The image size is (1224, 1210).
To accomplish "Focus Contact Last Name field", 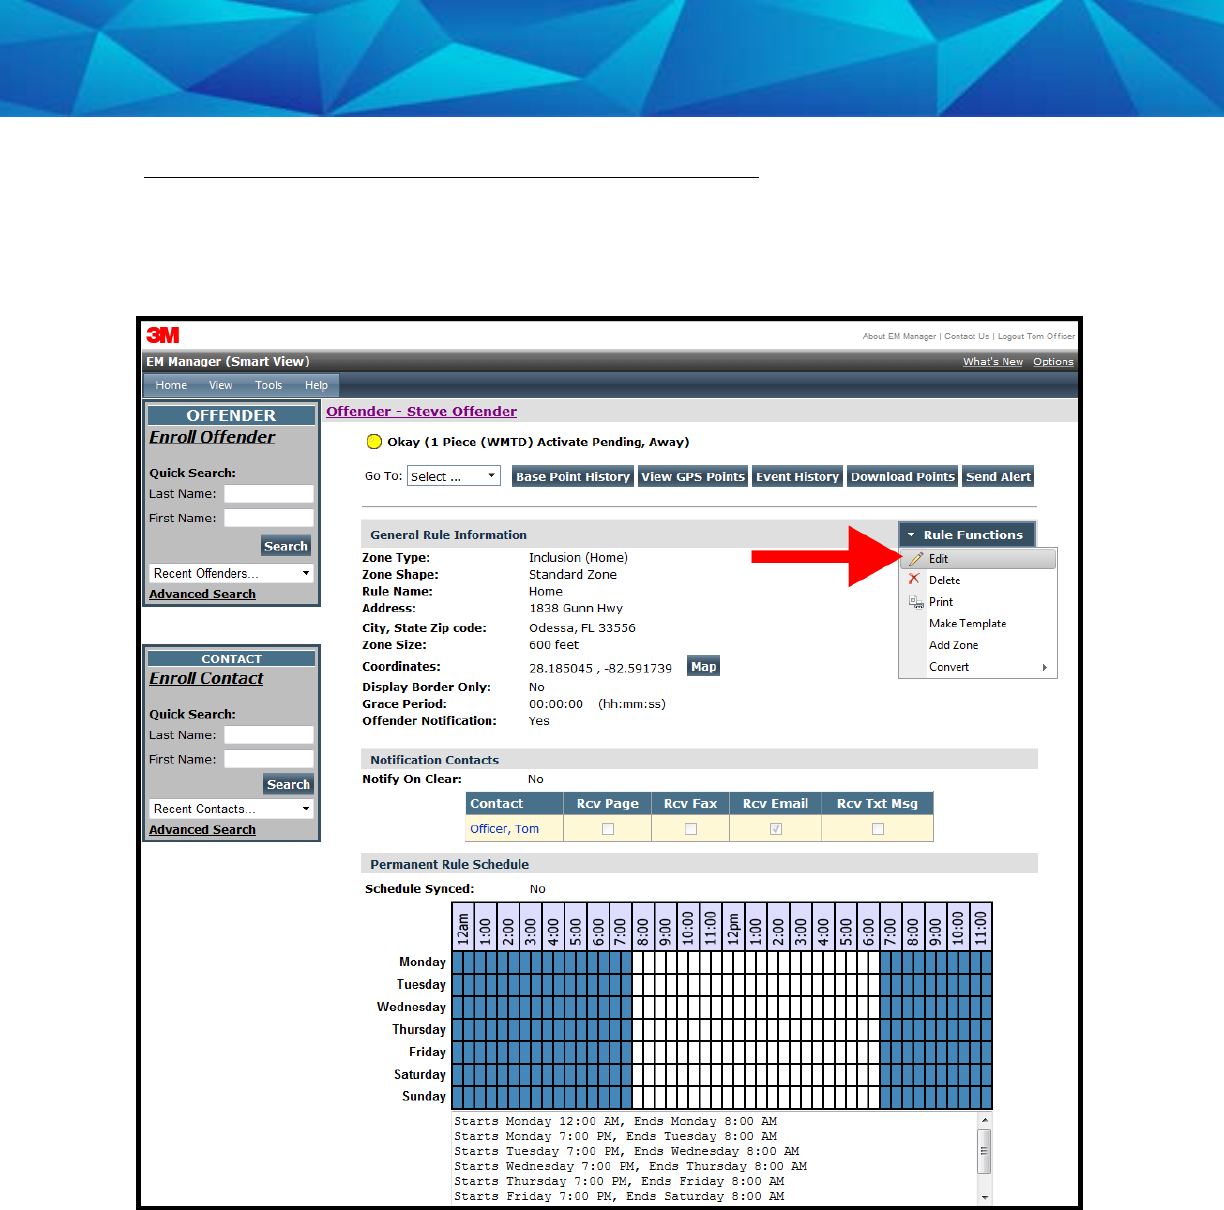I will tap(269, 735).
